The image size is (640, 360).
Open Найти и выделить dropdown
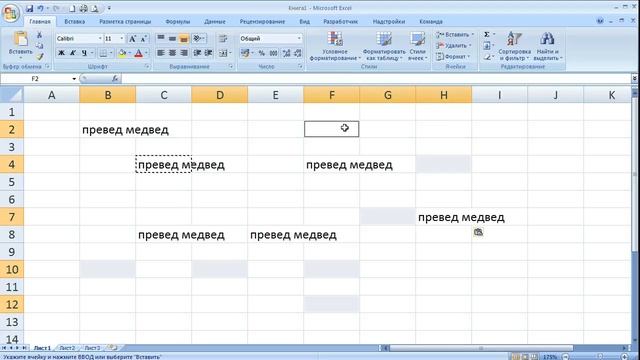pyautogui.click(x=547, y=46)
